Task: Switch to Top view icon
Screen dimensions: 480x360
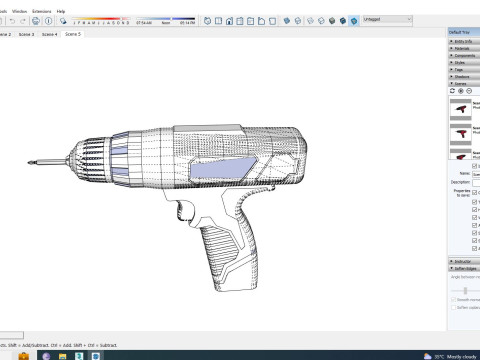Action: (x=218, y=21)
